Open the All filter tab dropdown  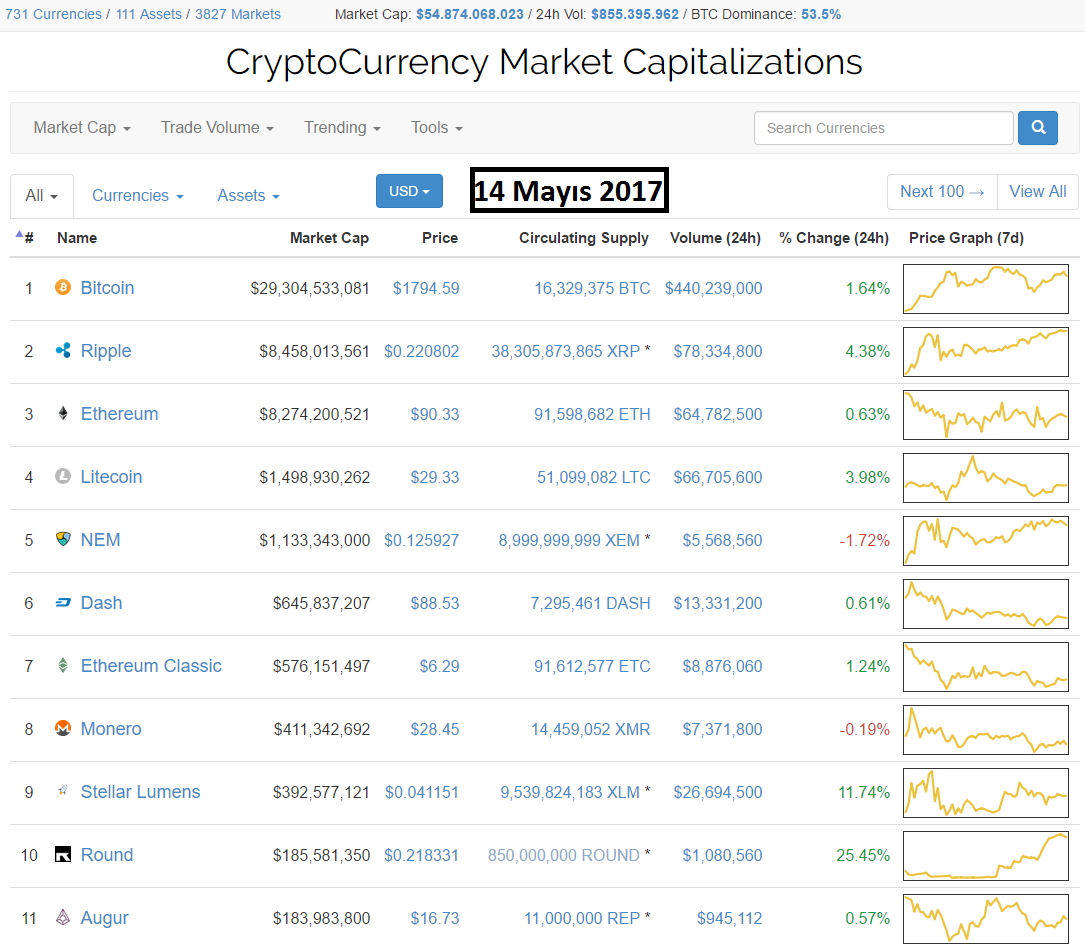[42, 196]
